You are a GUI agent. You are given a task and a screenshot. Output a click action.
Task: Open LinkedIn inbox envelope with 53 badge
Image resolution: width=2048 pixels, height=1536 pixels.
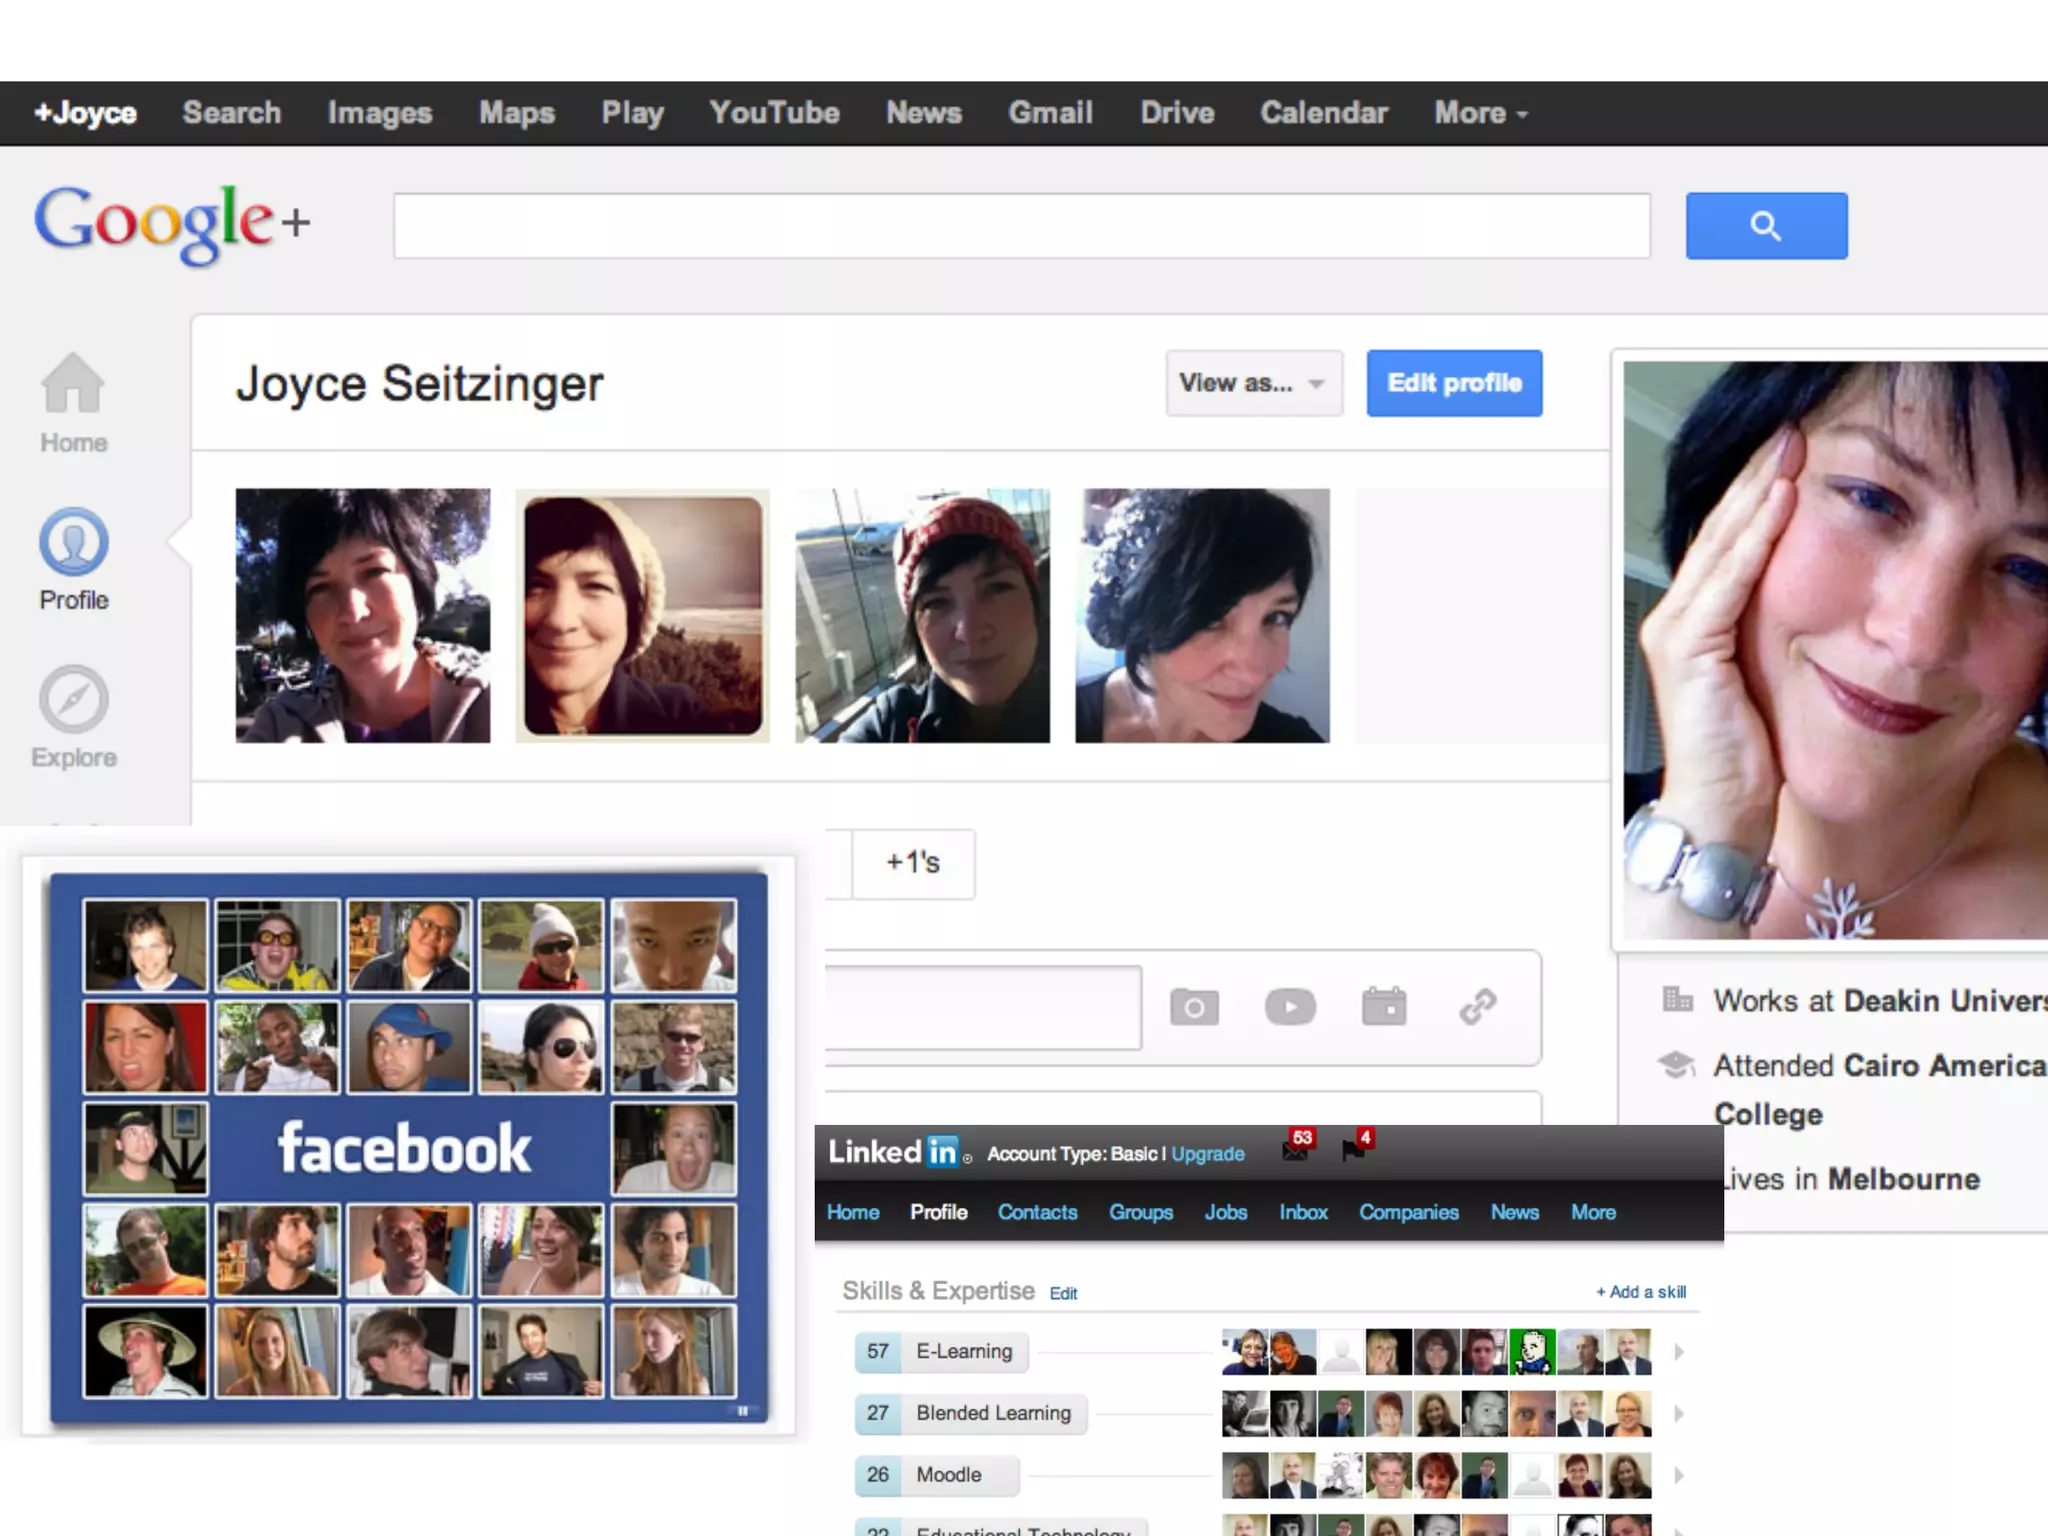[1296, 1150]
